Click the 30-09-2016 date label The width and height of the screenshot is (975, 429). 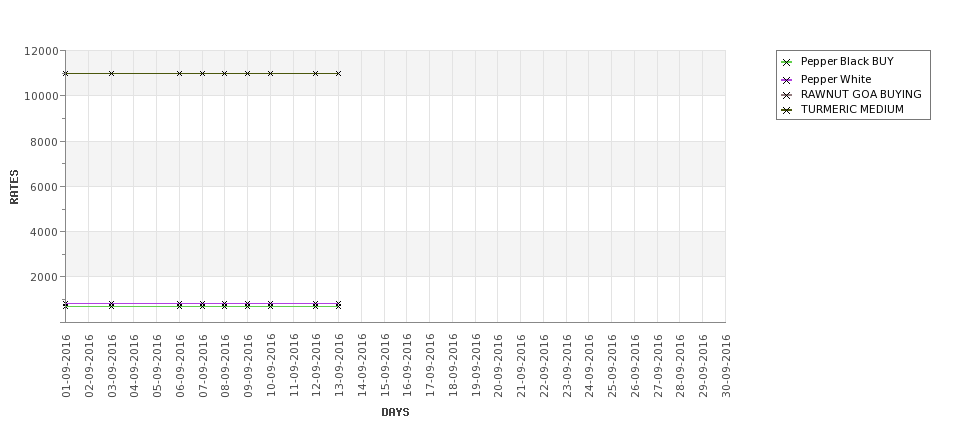tap(726, 366)
